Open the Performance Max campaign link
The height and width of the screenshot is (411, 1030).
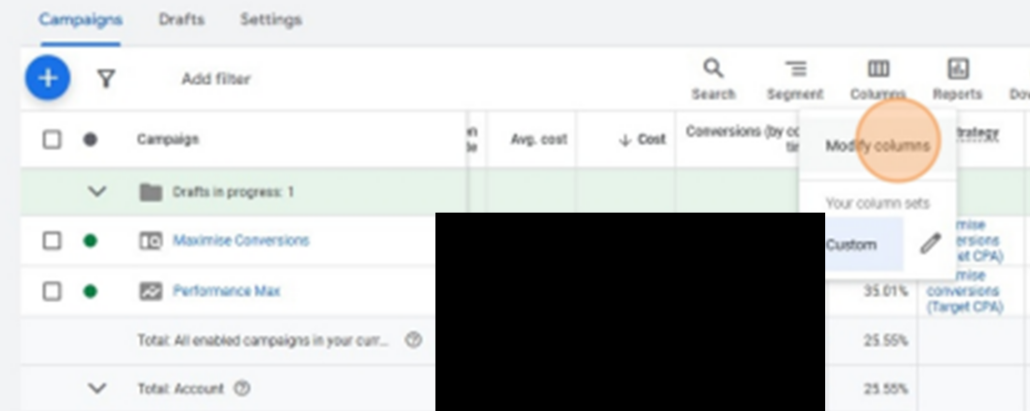[226, 291]
